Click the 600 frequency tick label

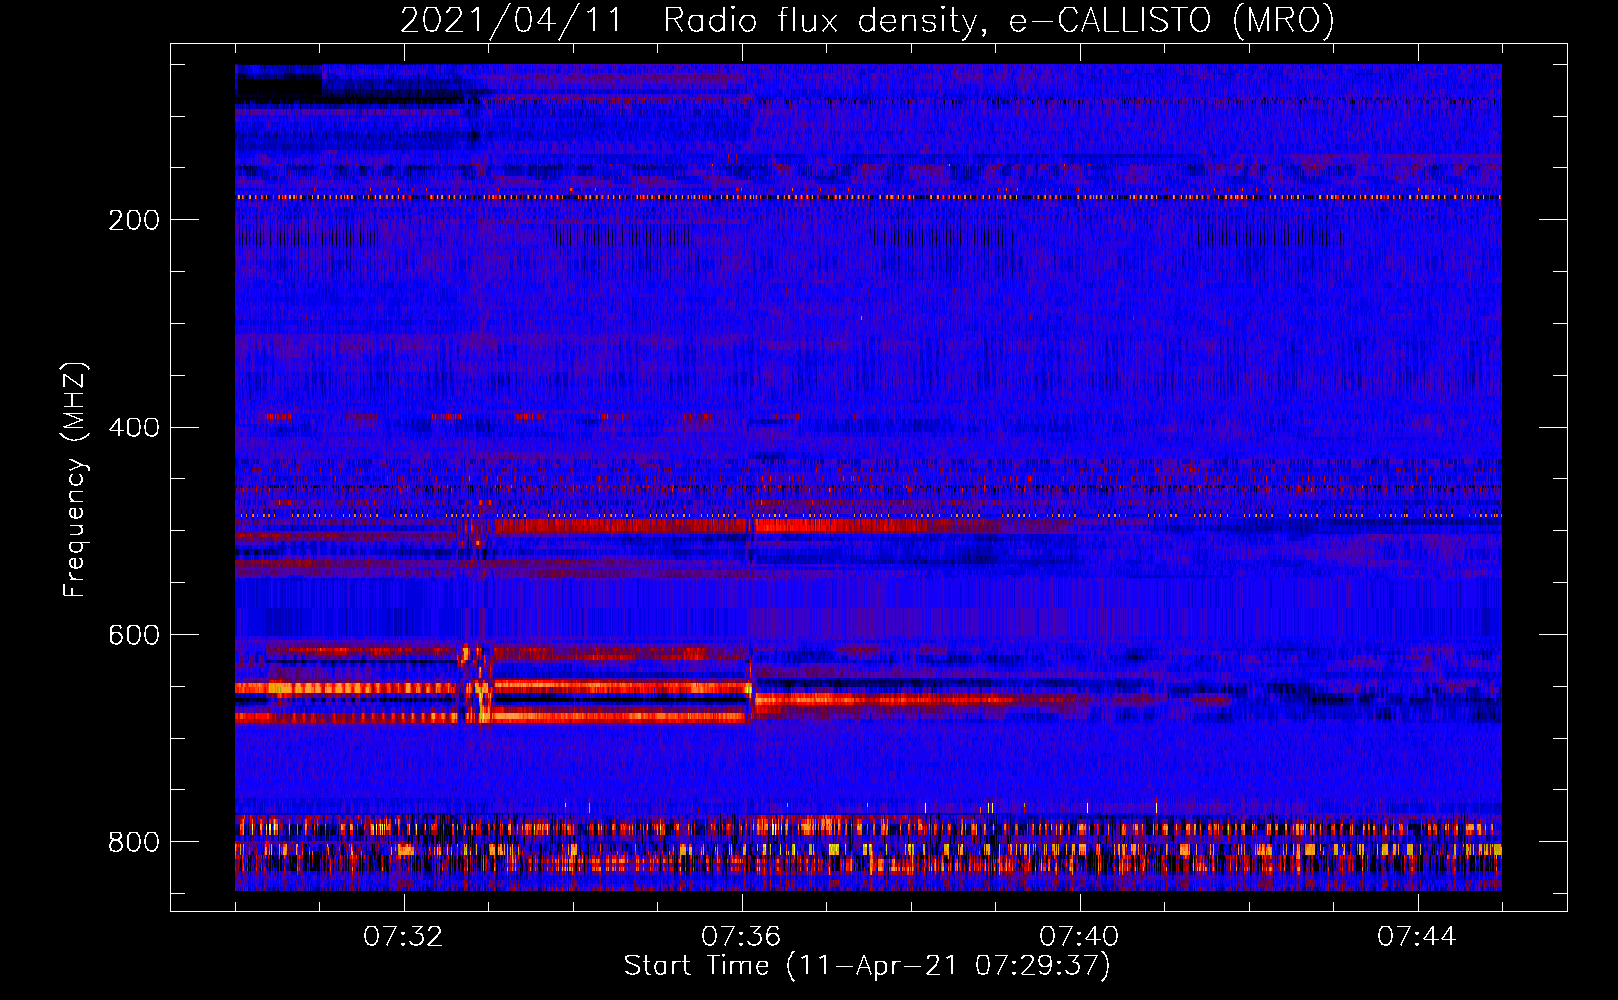click(134, 636)
